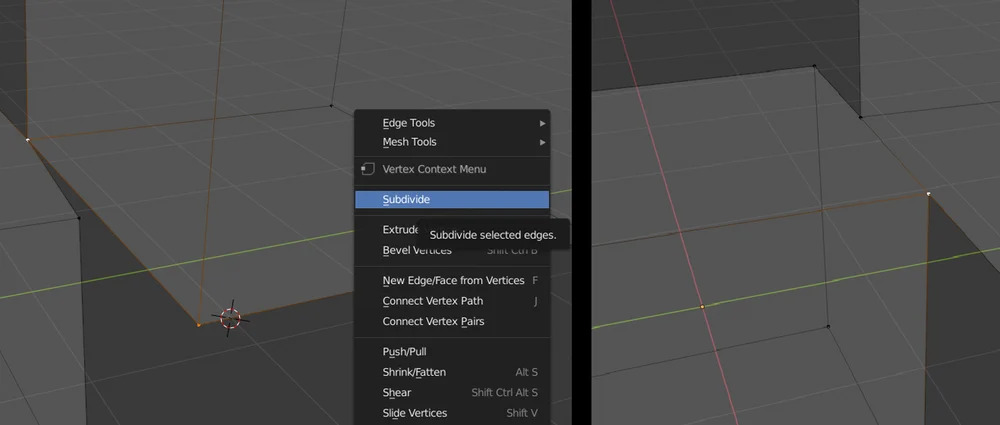Click the Vertex Context Menu header icon
This screenshot has height=425, width=1000.
click(368, 169)
